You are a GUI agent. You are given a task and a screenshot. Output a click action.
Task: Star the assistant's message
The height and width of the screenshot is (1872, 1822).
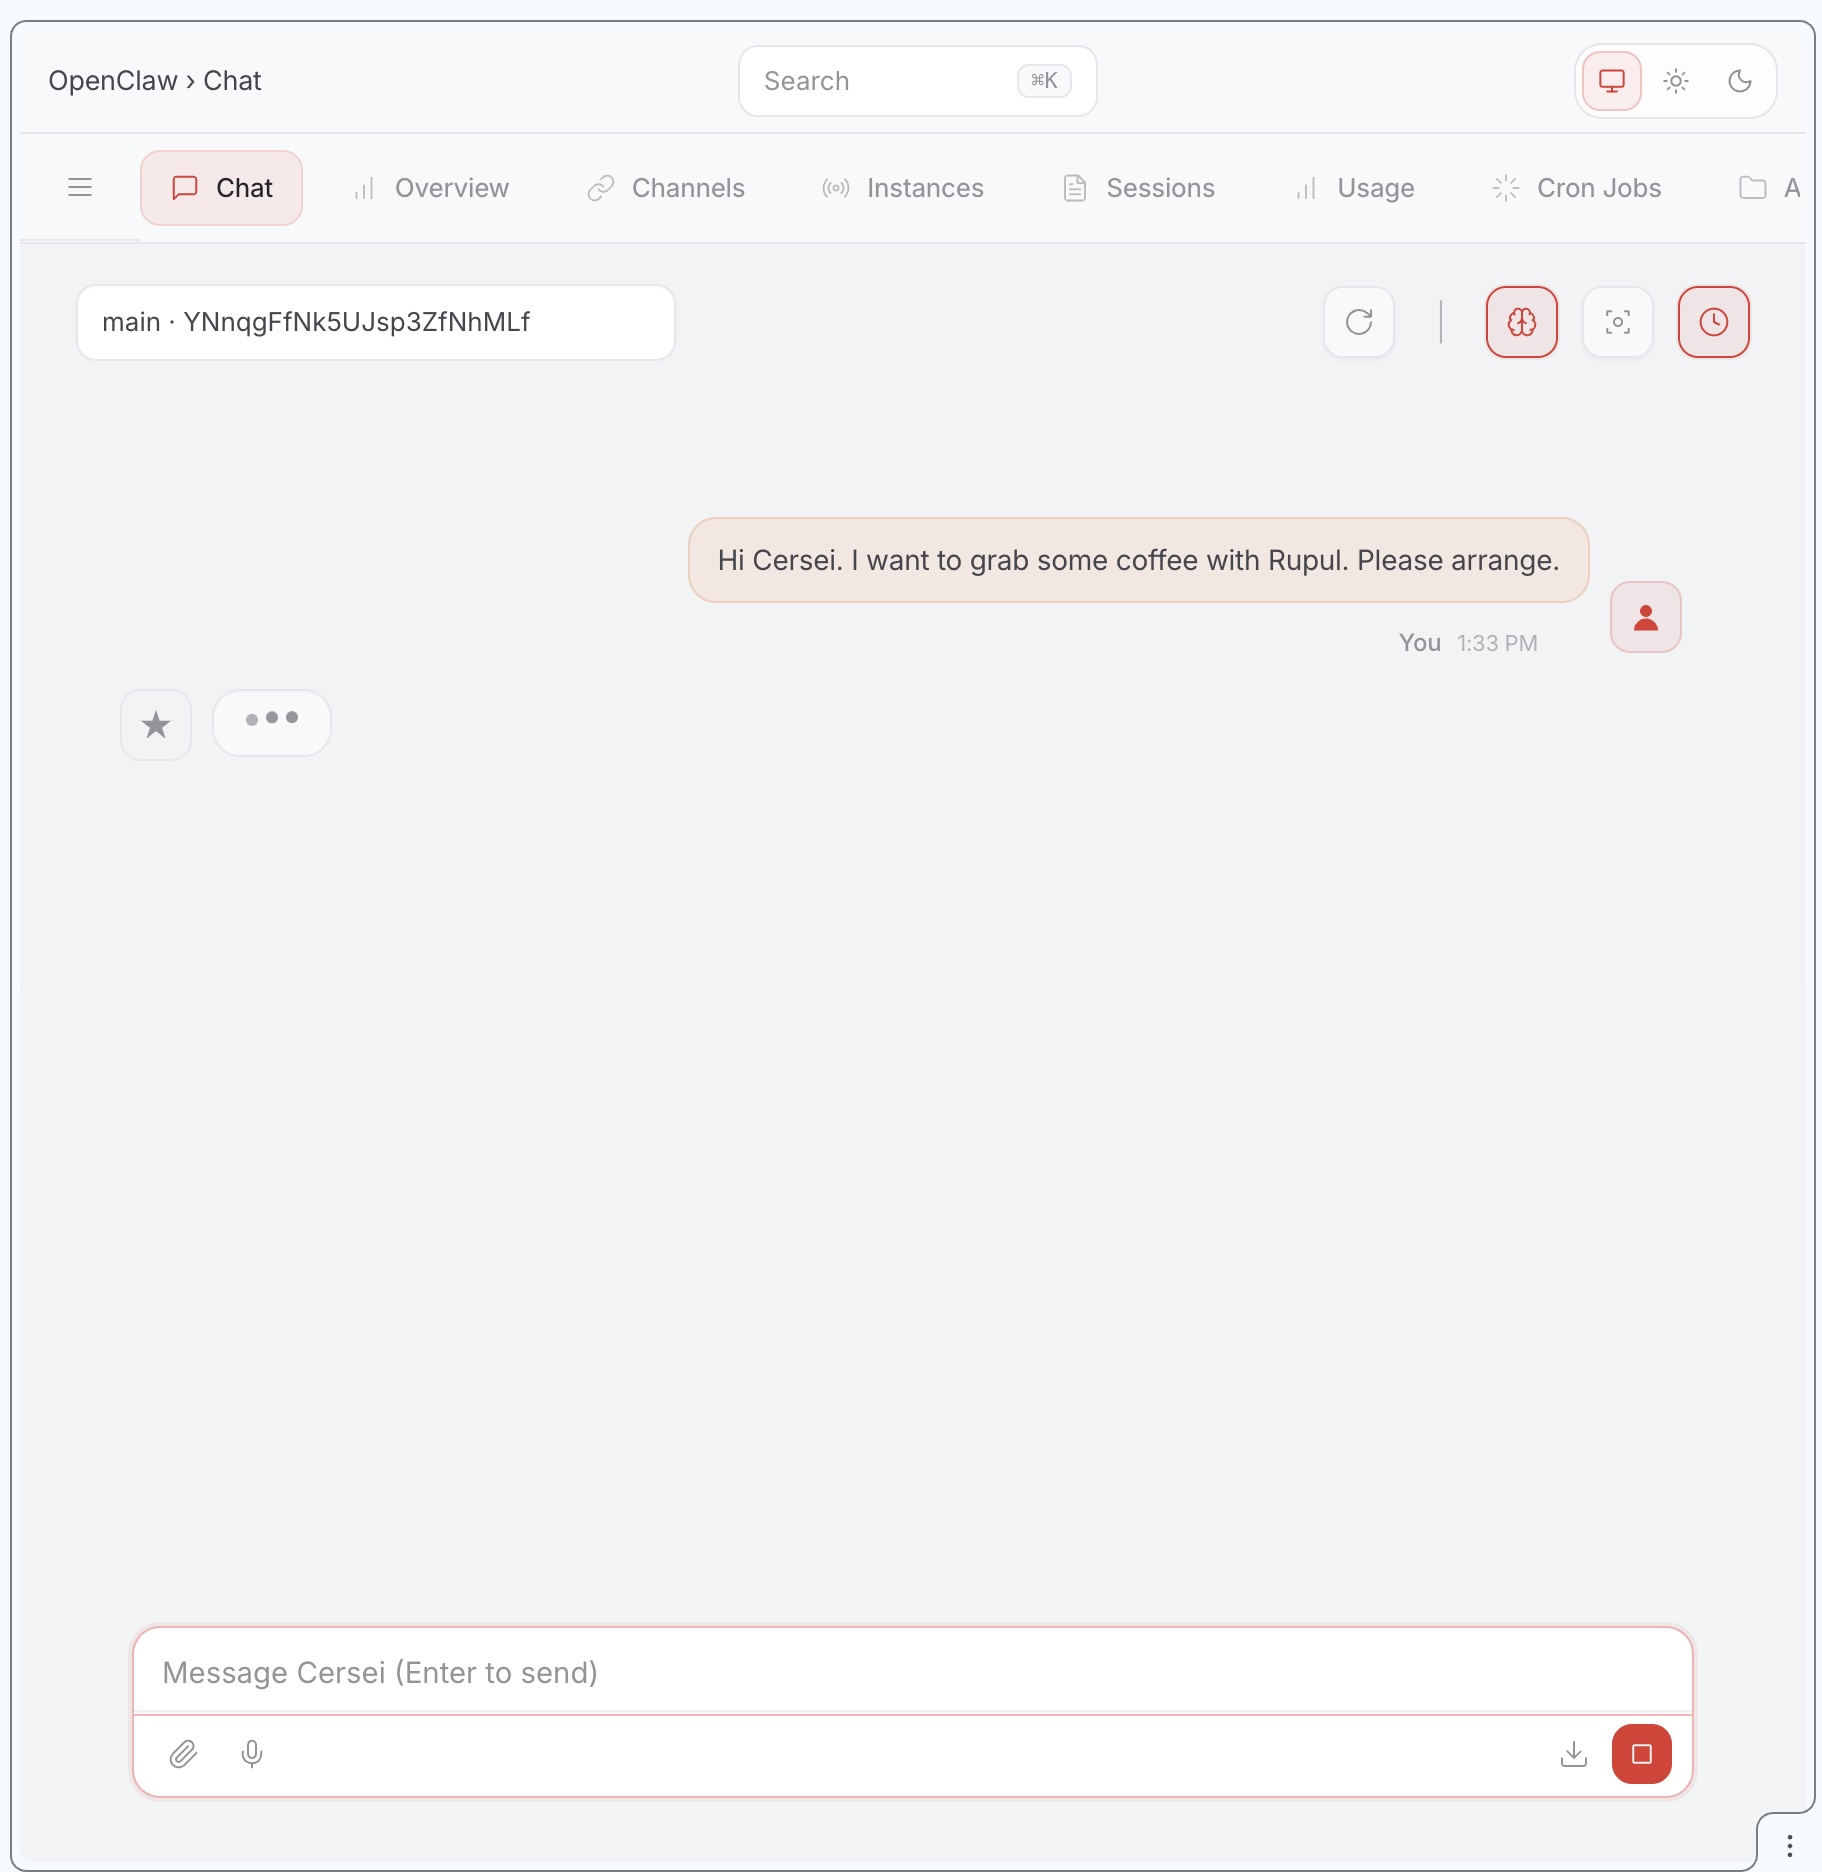[x=156, y=724]
